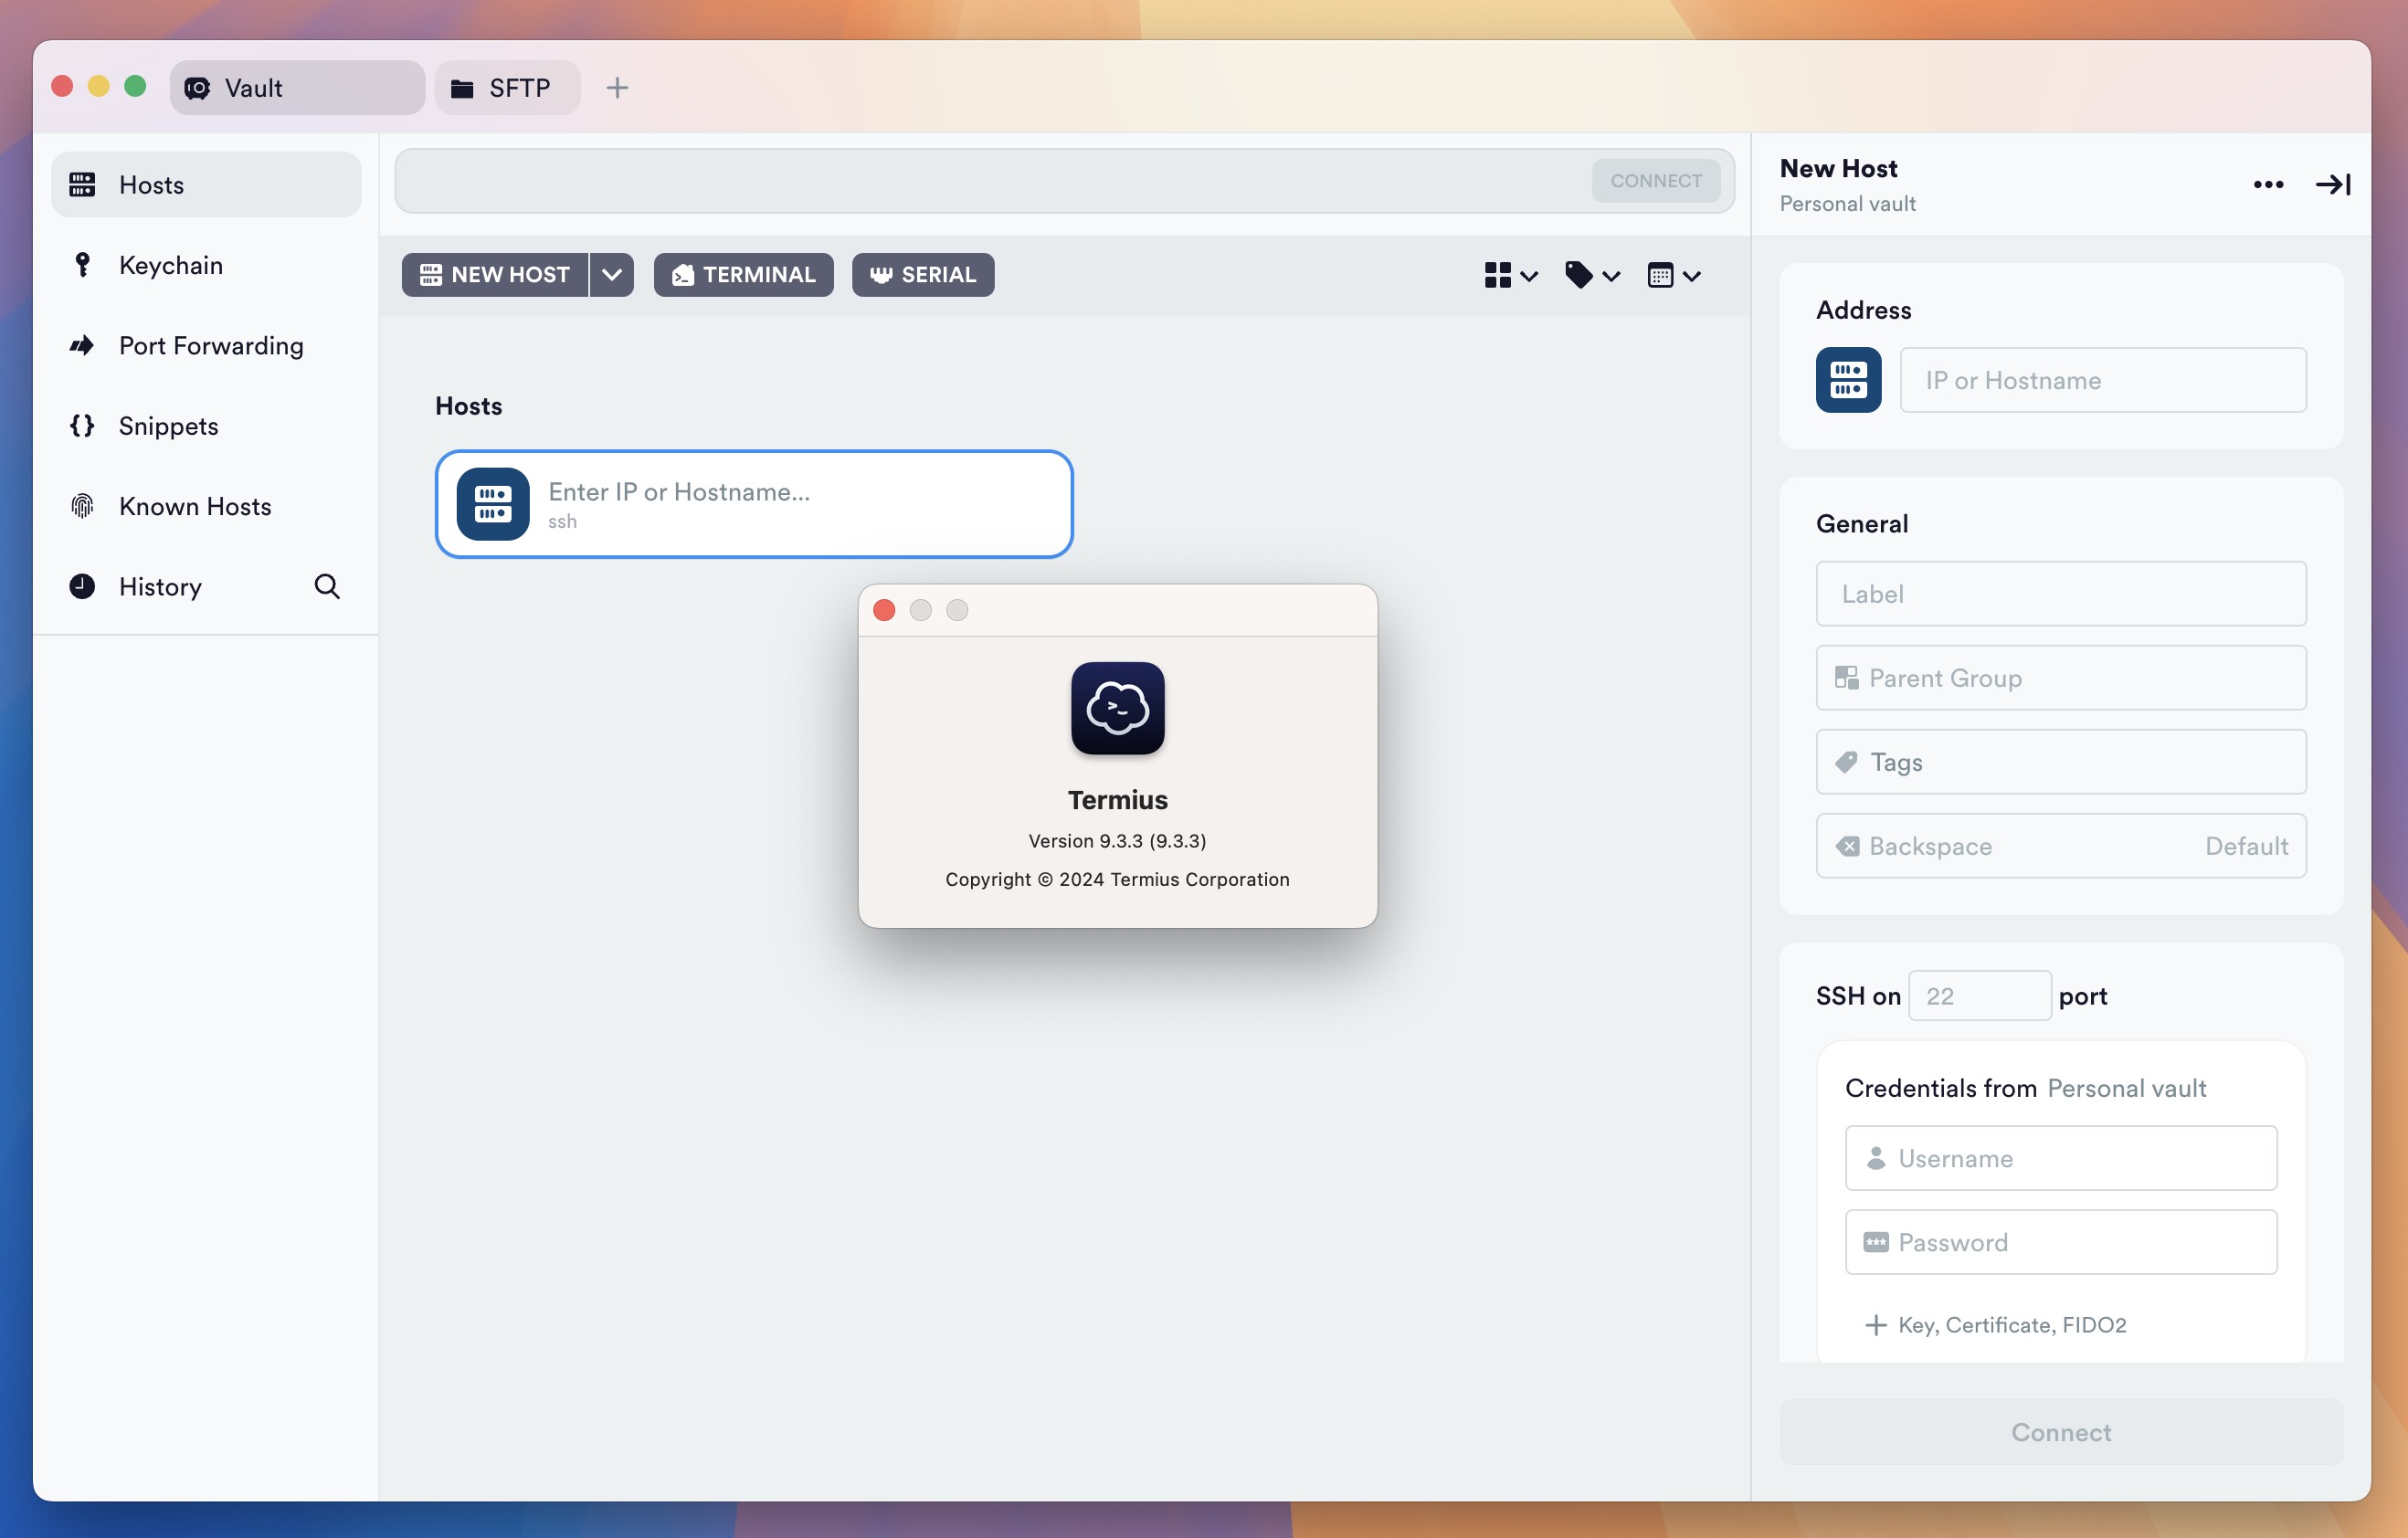Click the Tags label icon in host form
This screenshot has width=2408, height=1538.
pyautogui.click(x=1846, y=760)
